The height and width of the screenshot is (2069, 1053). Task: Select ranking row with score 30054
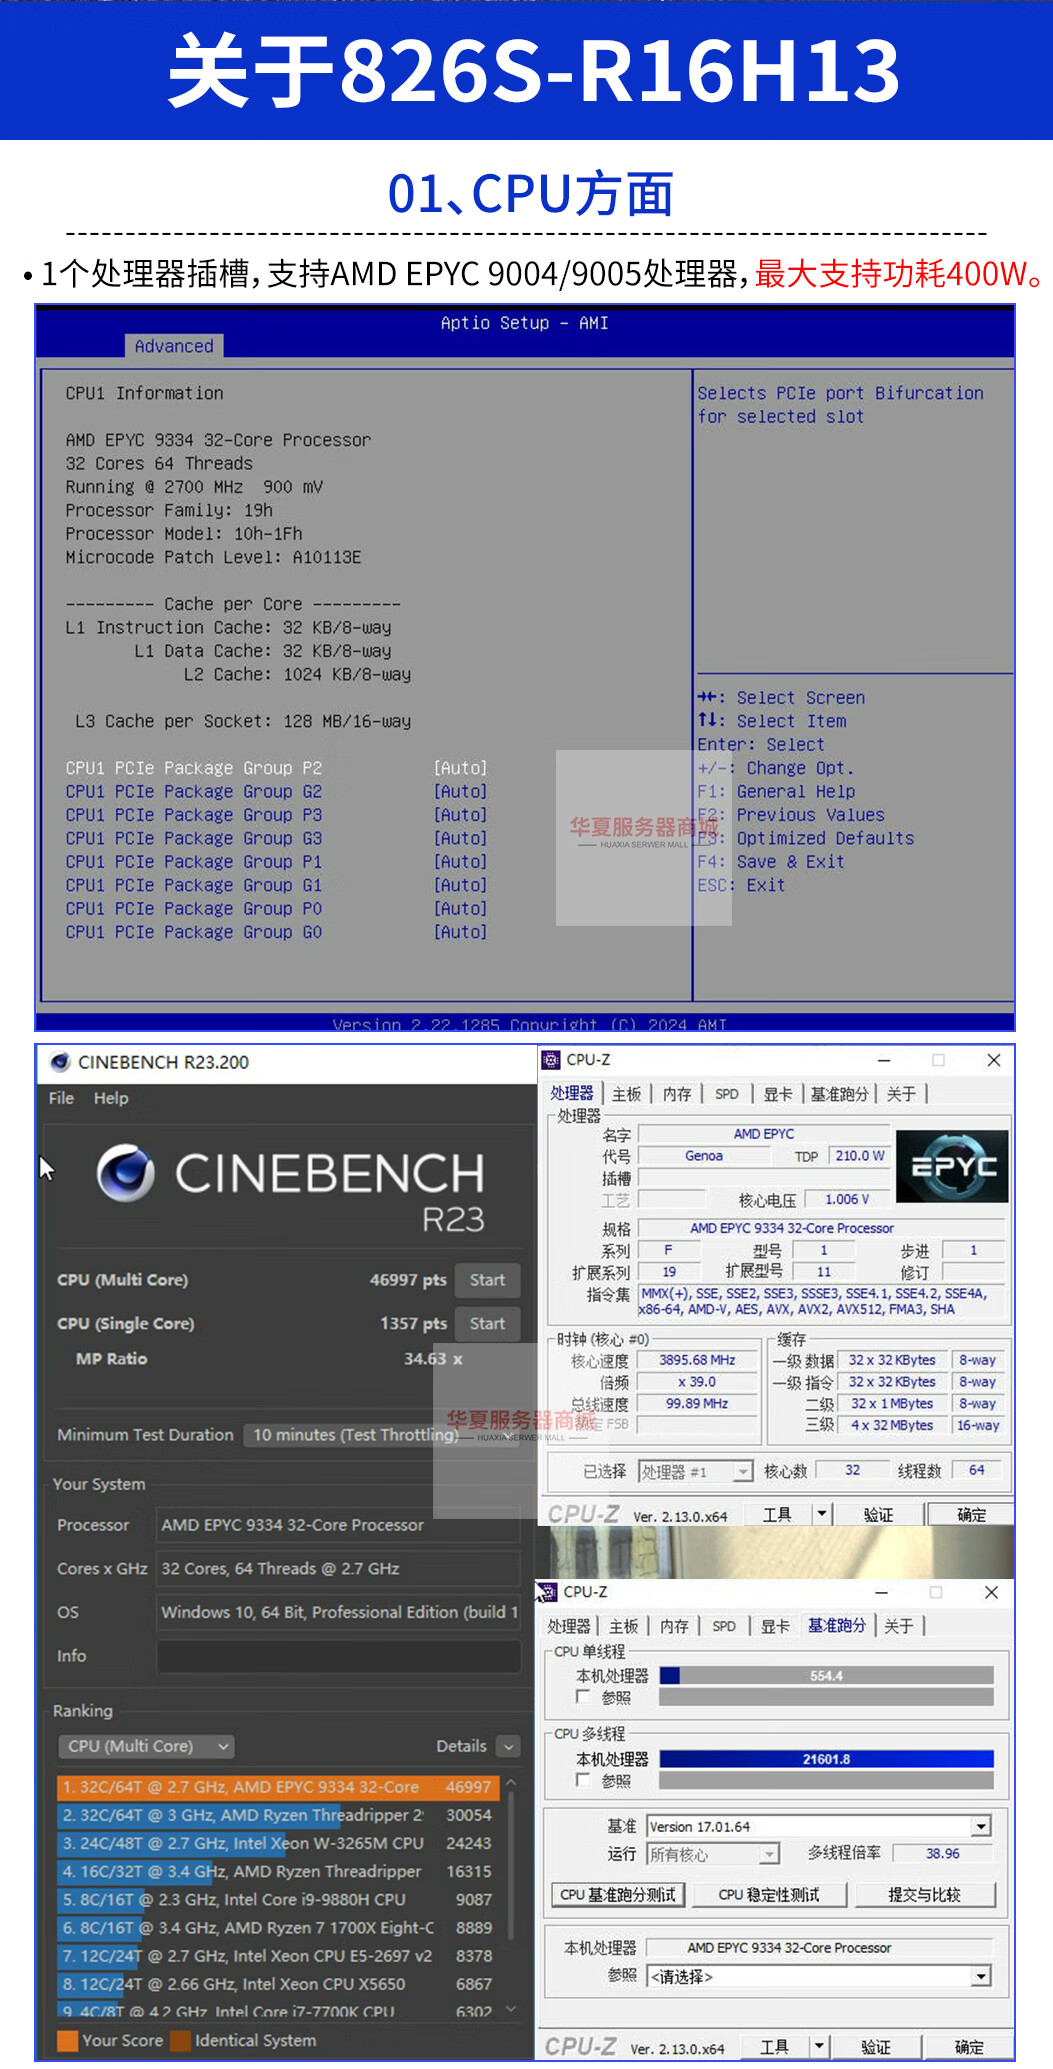coord(278,1814)
